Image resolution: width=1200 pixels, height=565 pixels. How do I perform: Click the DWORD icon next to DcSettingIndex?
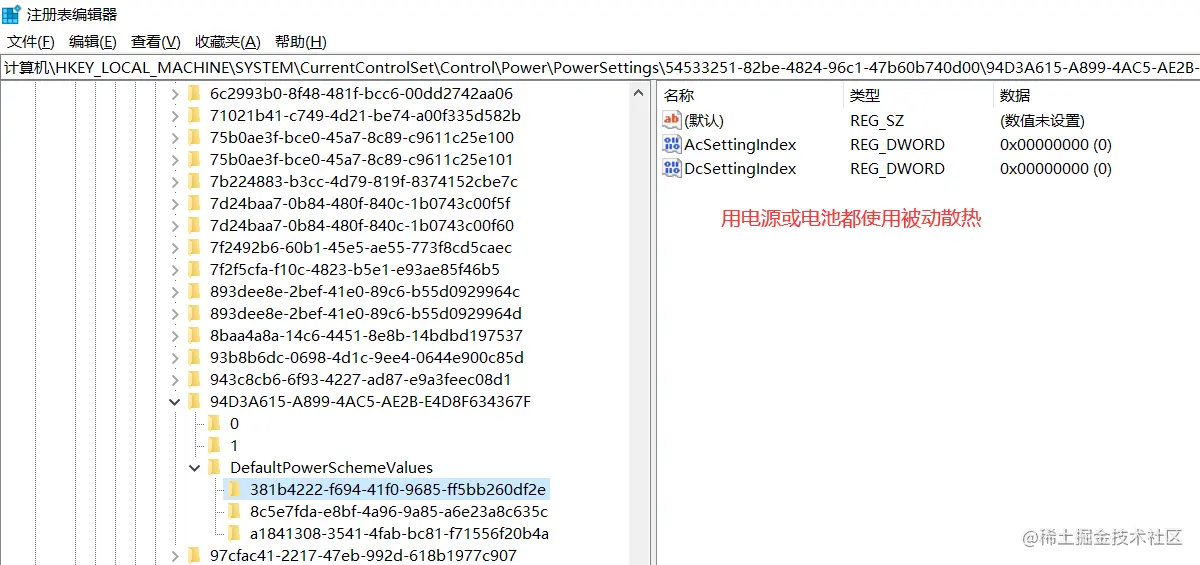click(x=671, y=168)
